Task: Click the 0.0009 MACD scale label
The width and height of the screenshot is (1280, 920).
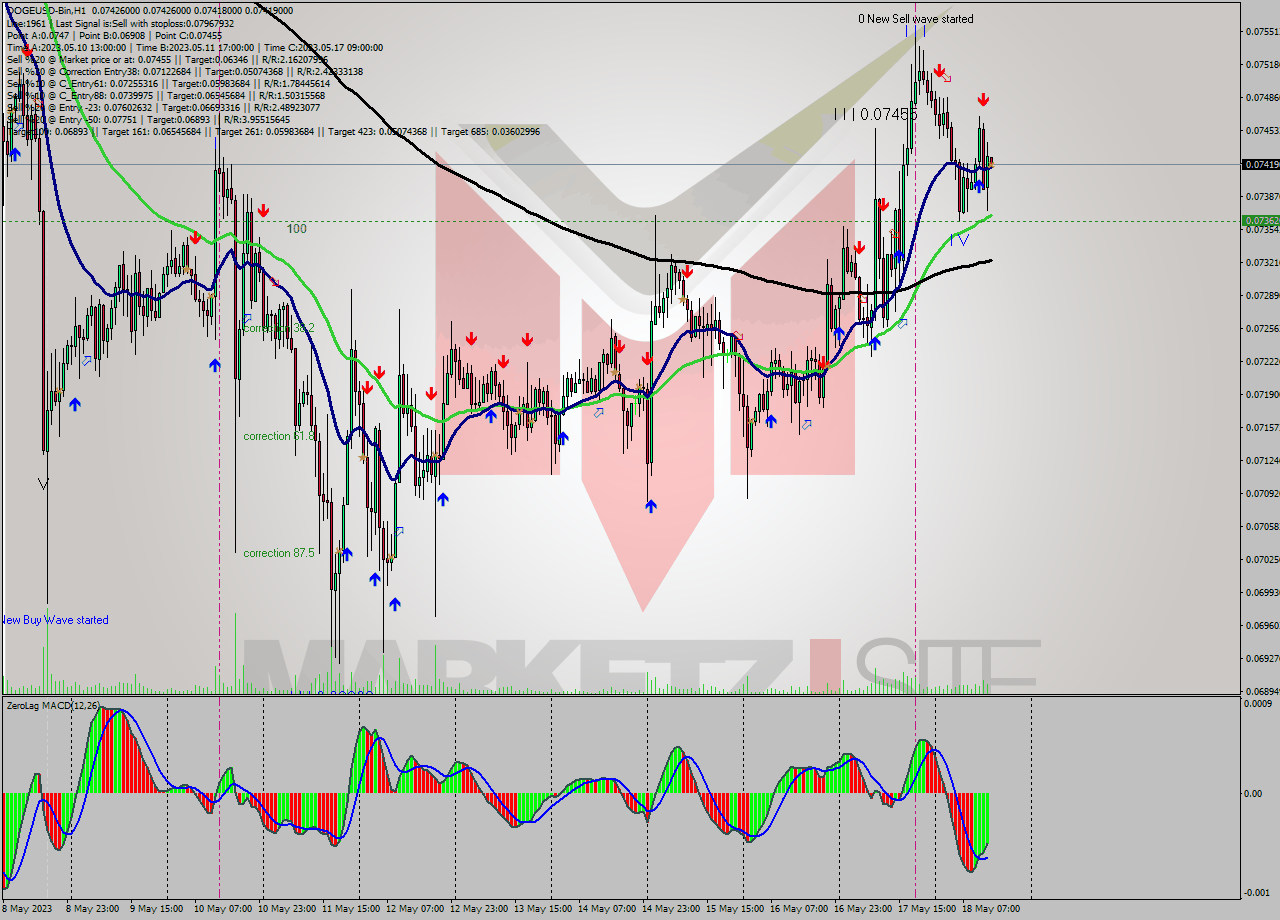Action: [1259, 704]
